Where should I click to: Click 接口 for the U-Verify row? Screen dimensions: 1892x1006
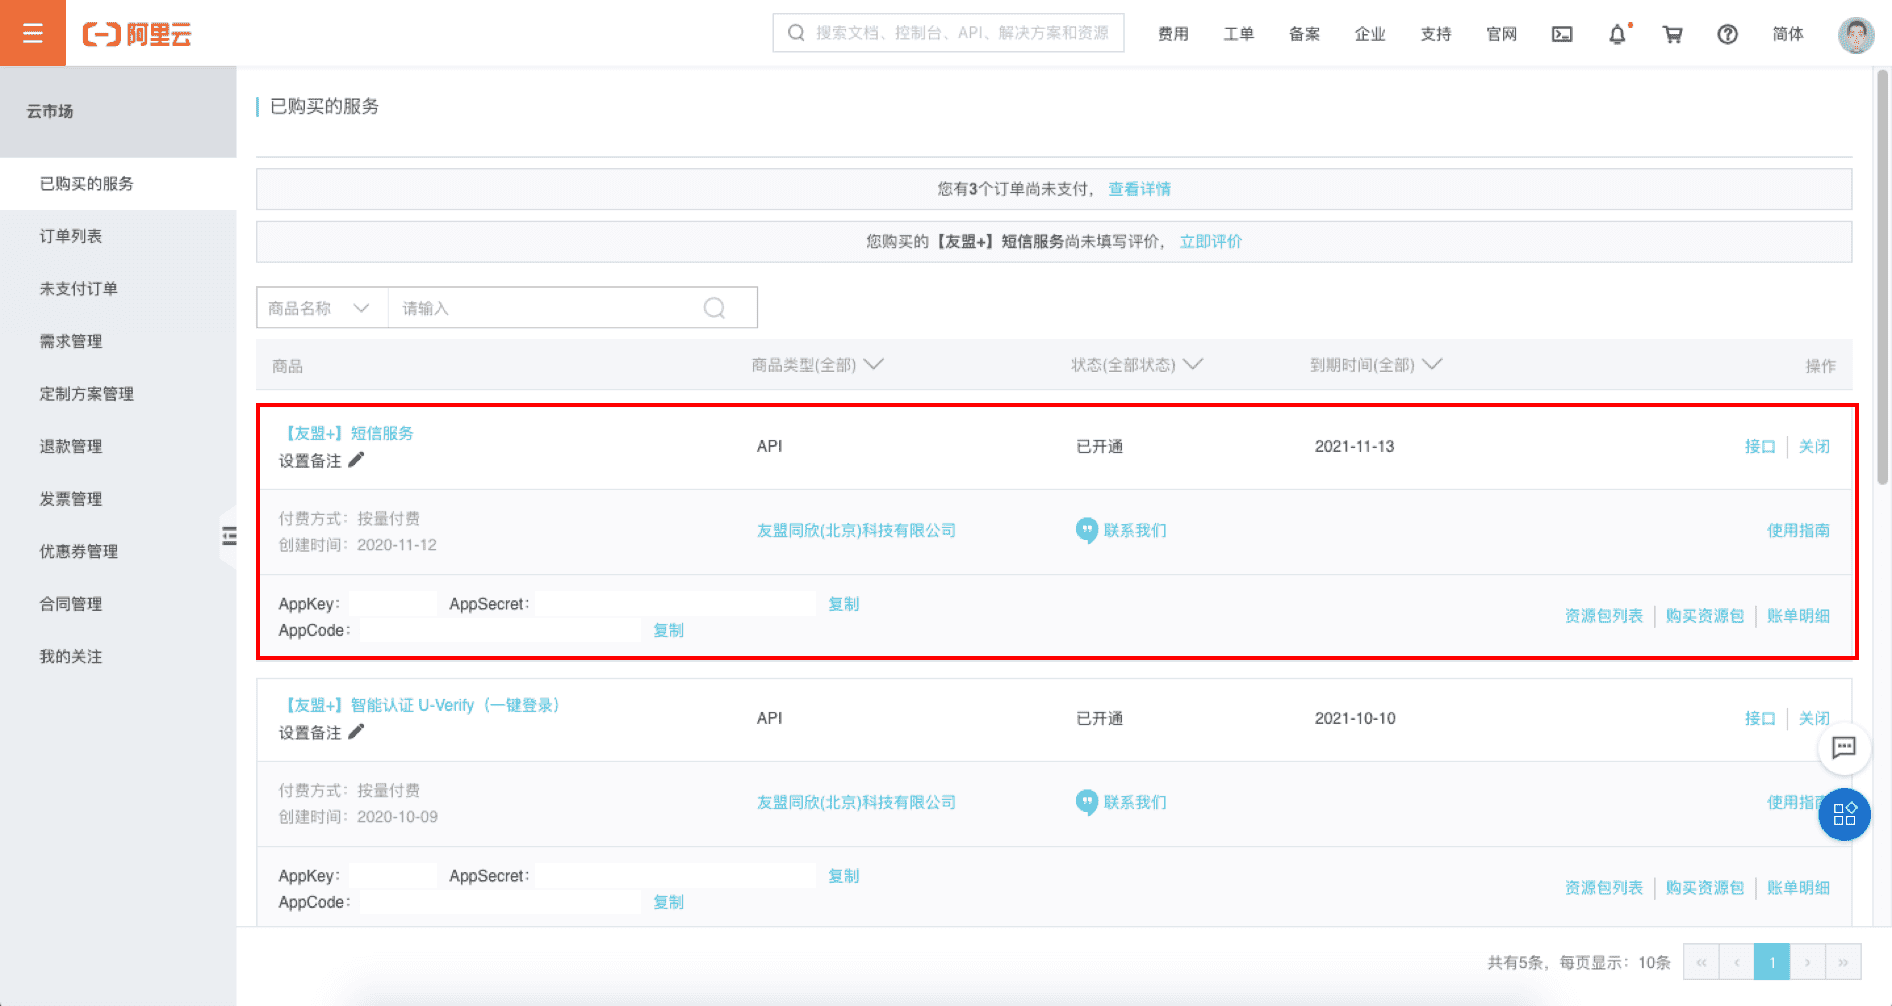(1760, 718)
